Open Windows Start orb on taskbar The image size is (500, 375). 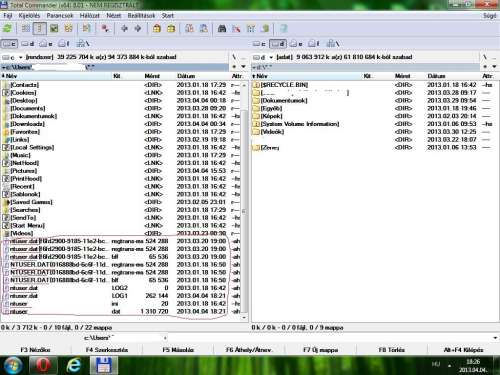click(x=12, y=365)
